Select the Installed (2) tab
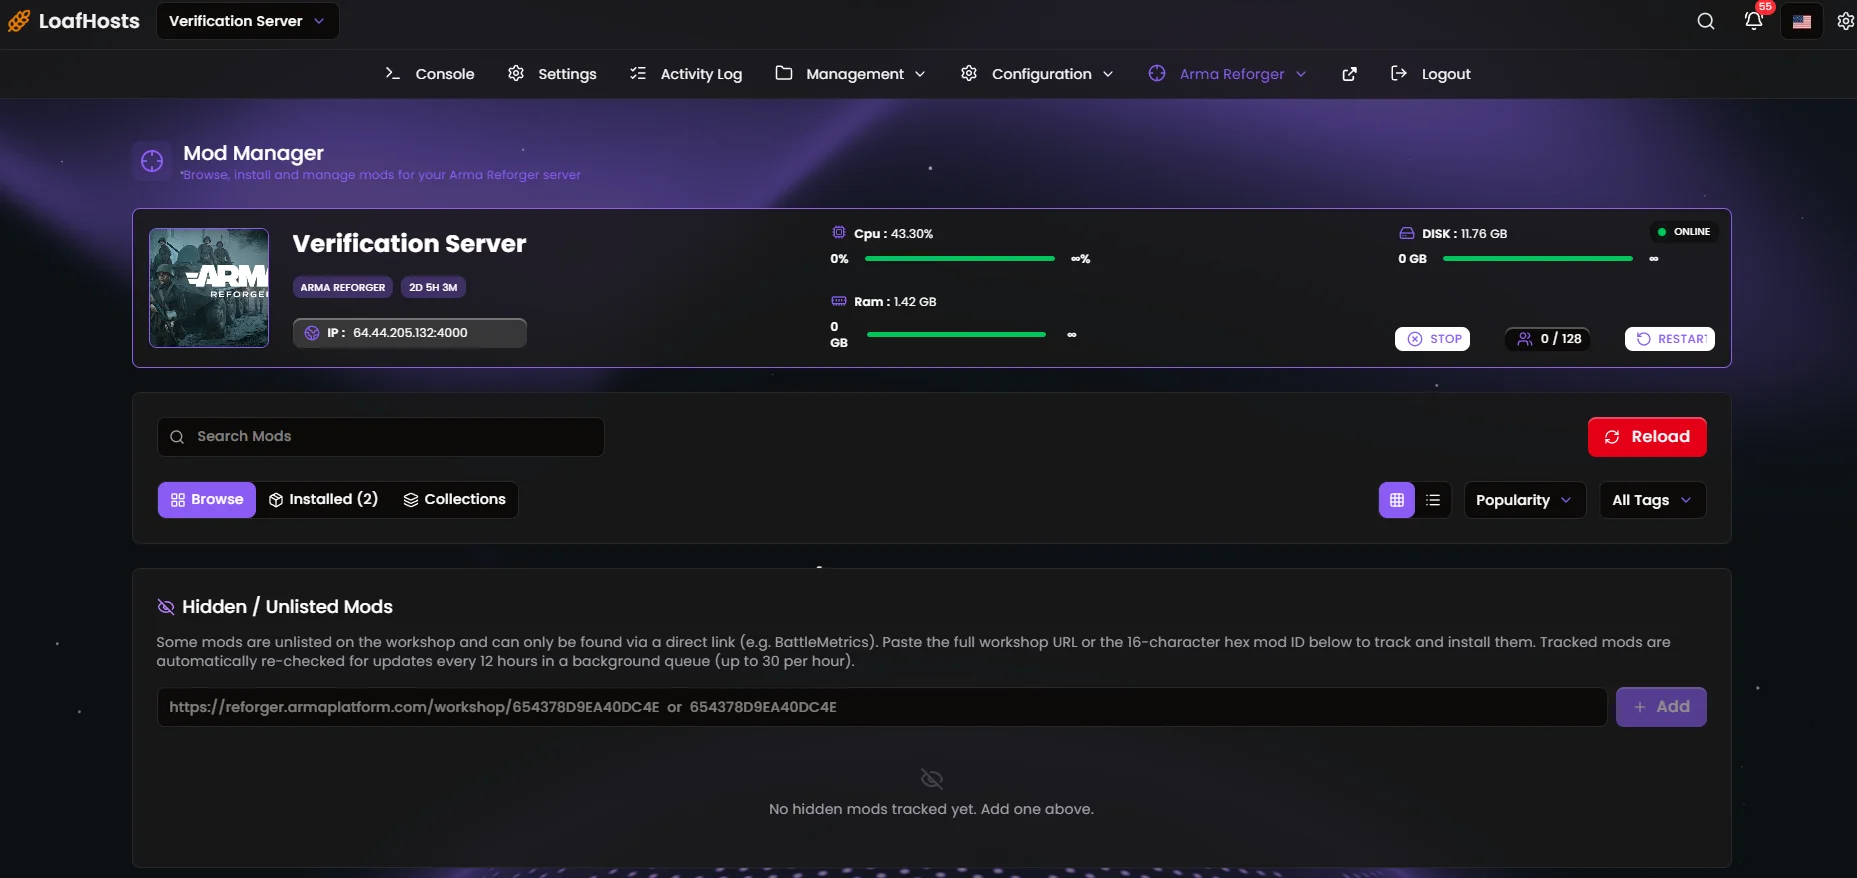The width and height of the screenshot is (1857, 878). coord(323,500)
